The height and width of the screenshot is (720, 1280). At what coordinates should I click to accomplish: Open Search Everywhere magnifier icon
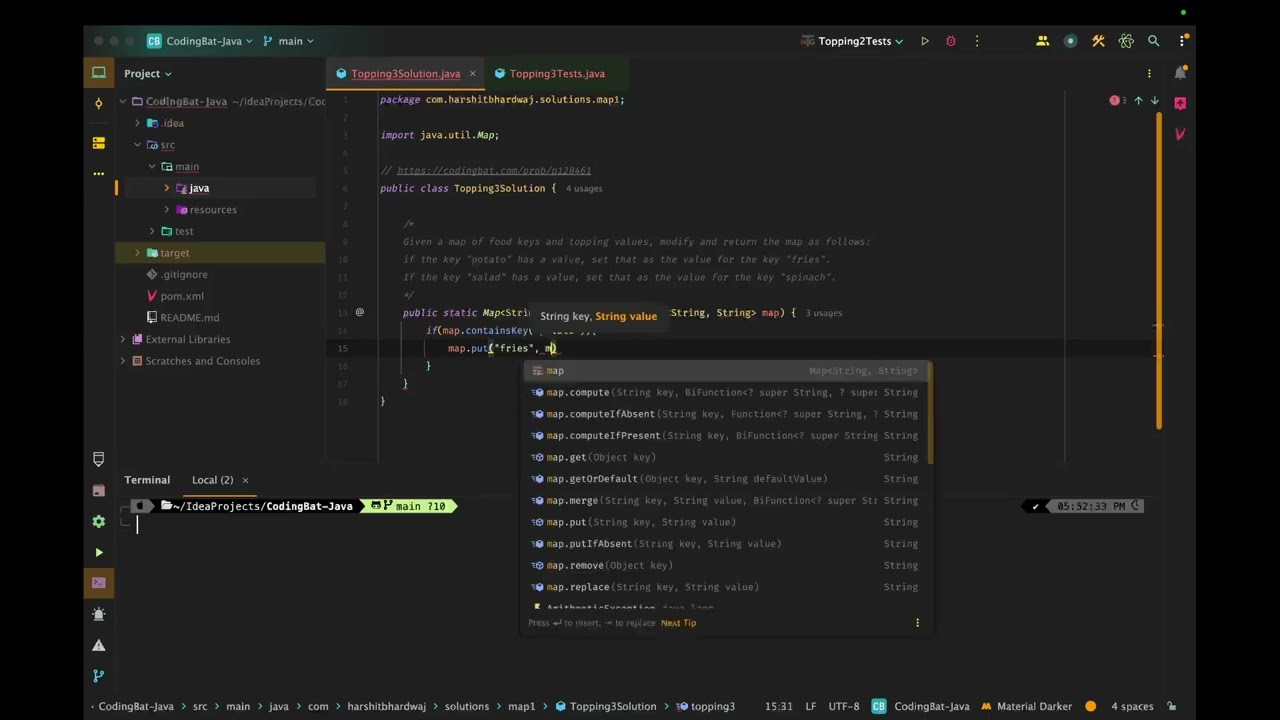[1153, 41]
